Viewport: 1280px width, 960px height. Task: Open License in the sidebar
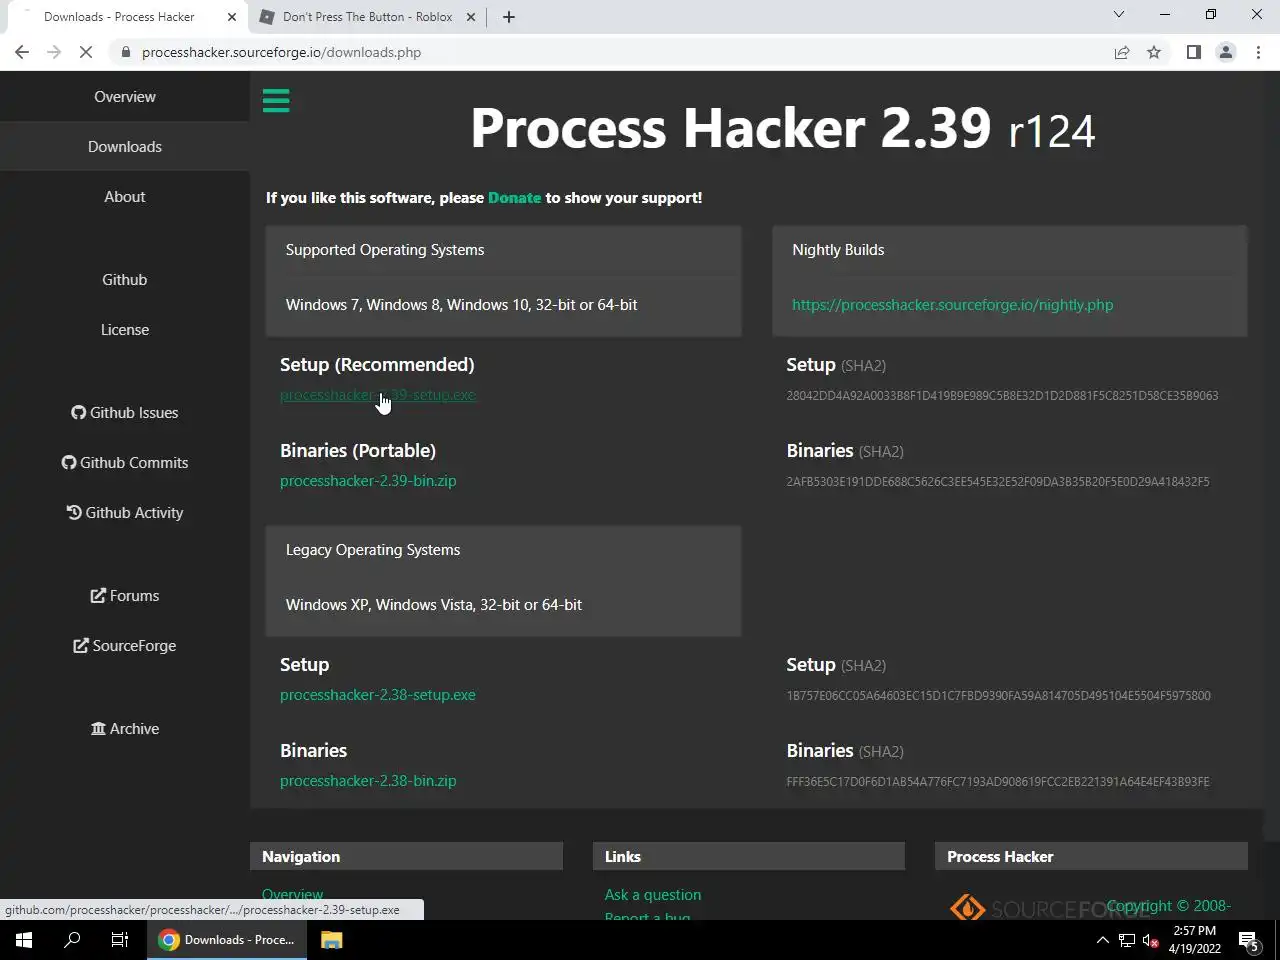click(x=125, y=330)
